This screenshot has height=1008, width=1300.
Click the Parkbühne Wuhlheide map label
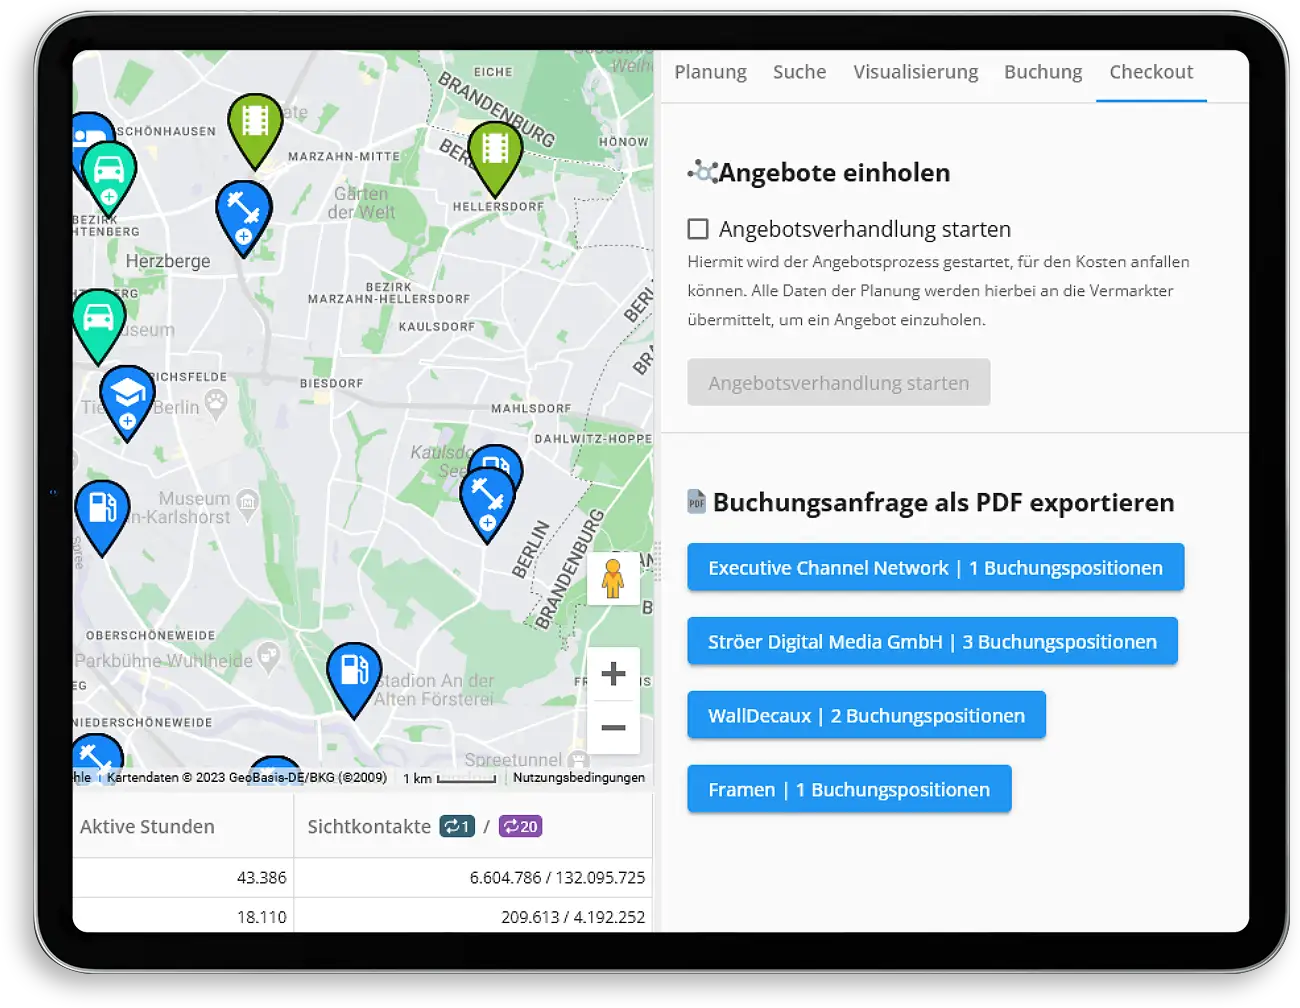click(x=164, y=660)
